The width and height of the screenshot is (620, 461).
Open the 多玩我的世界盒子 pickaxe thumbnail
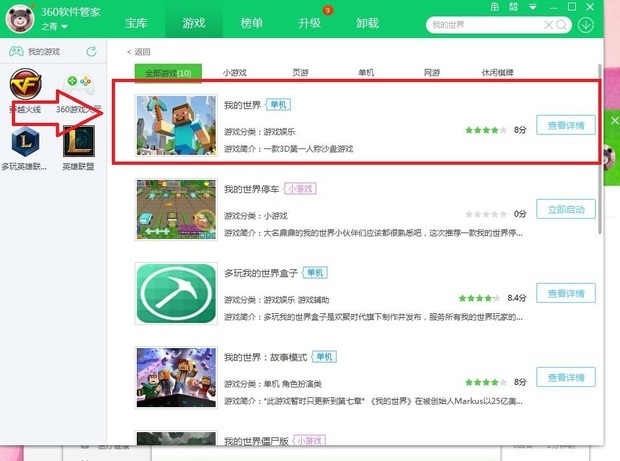click(x=176, y=293)
